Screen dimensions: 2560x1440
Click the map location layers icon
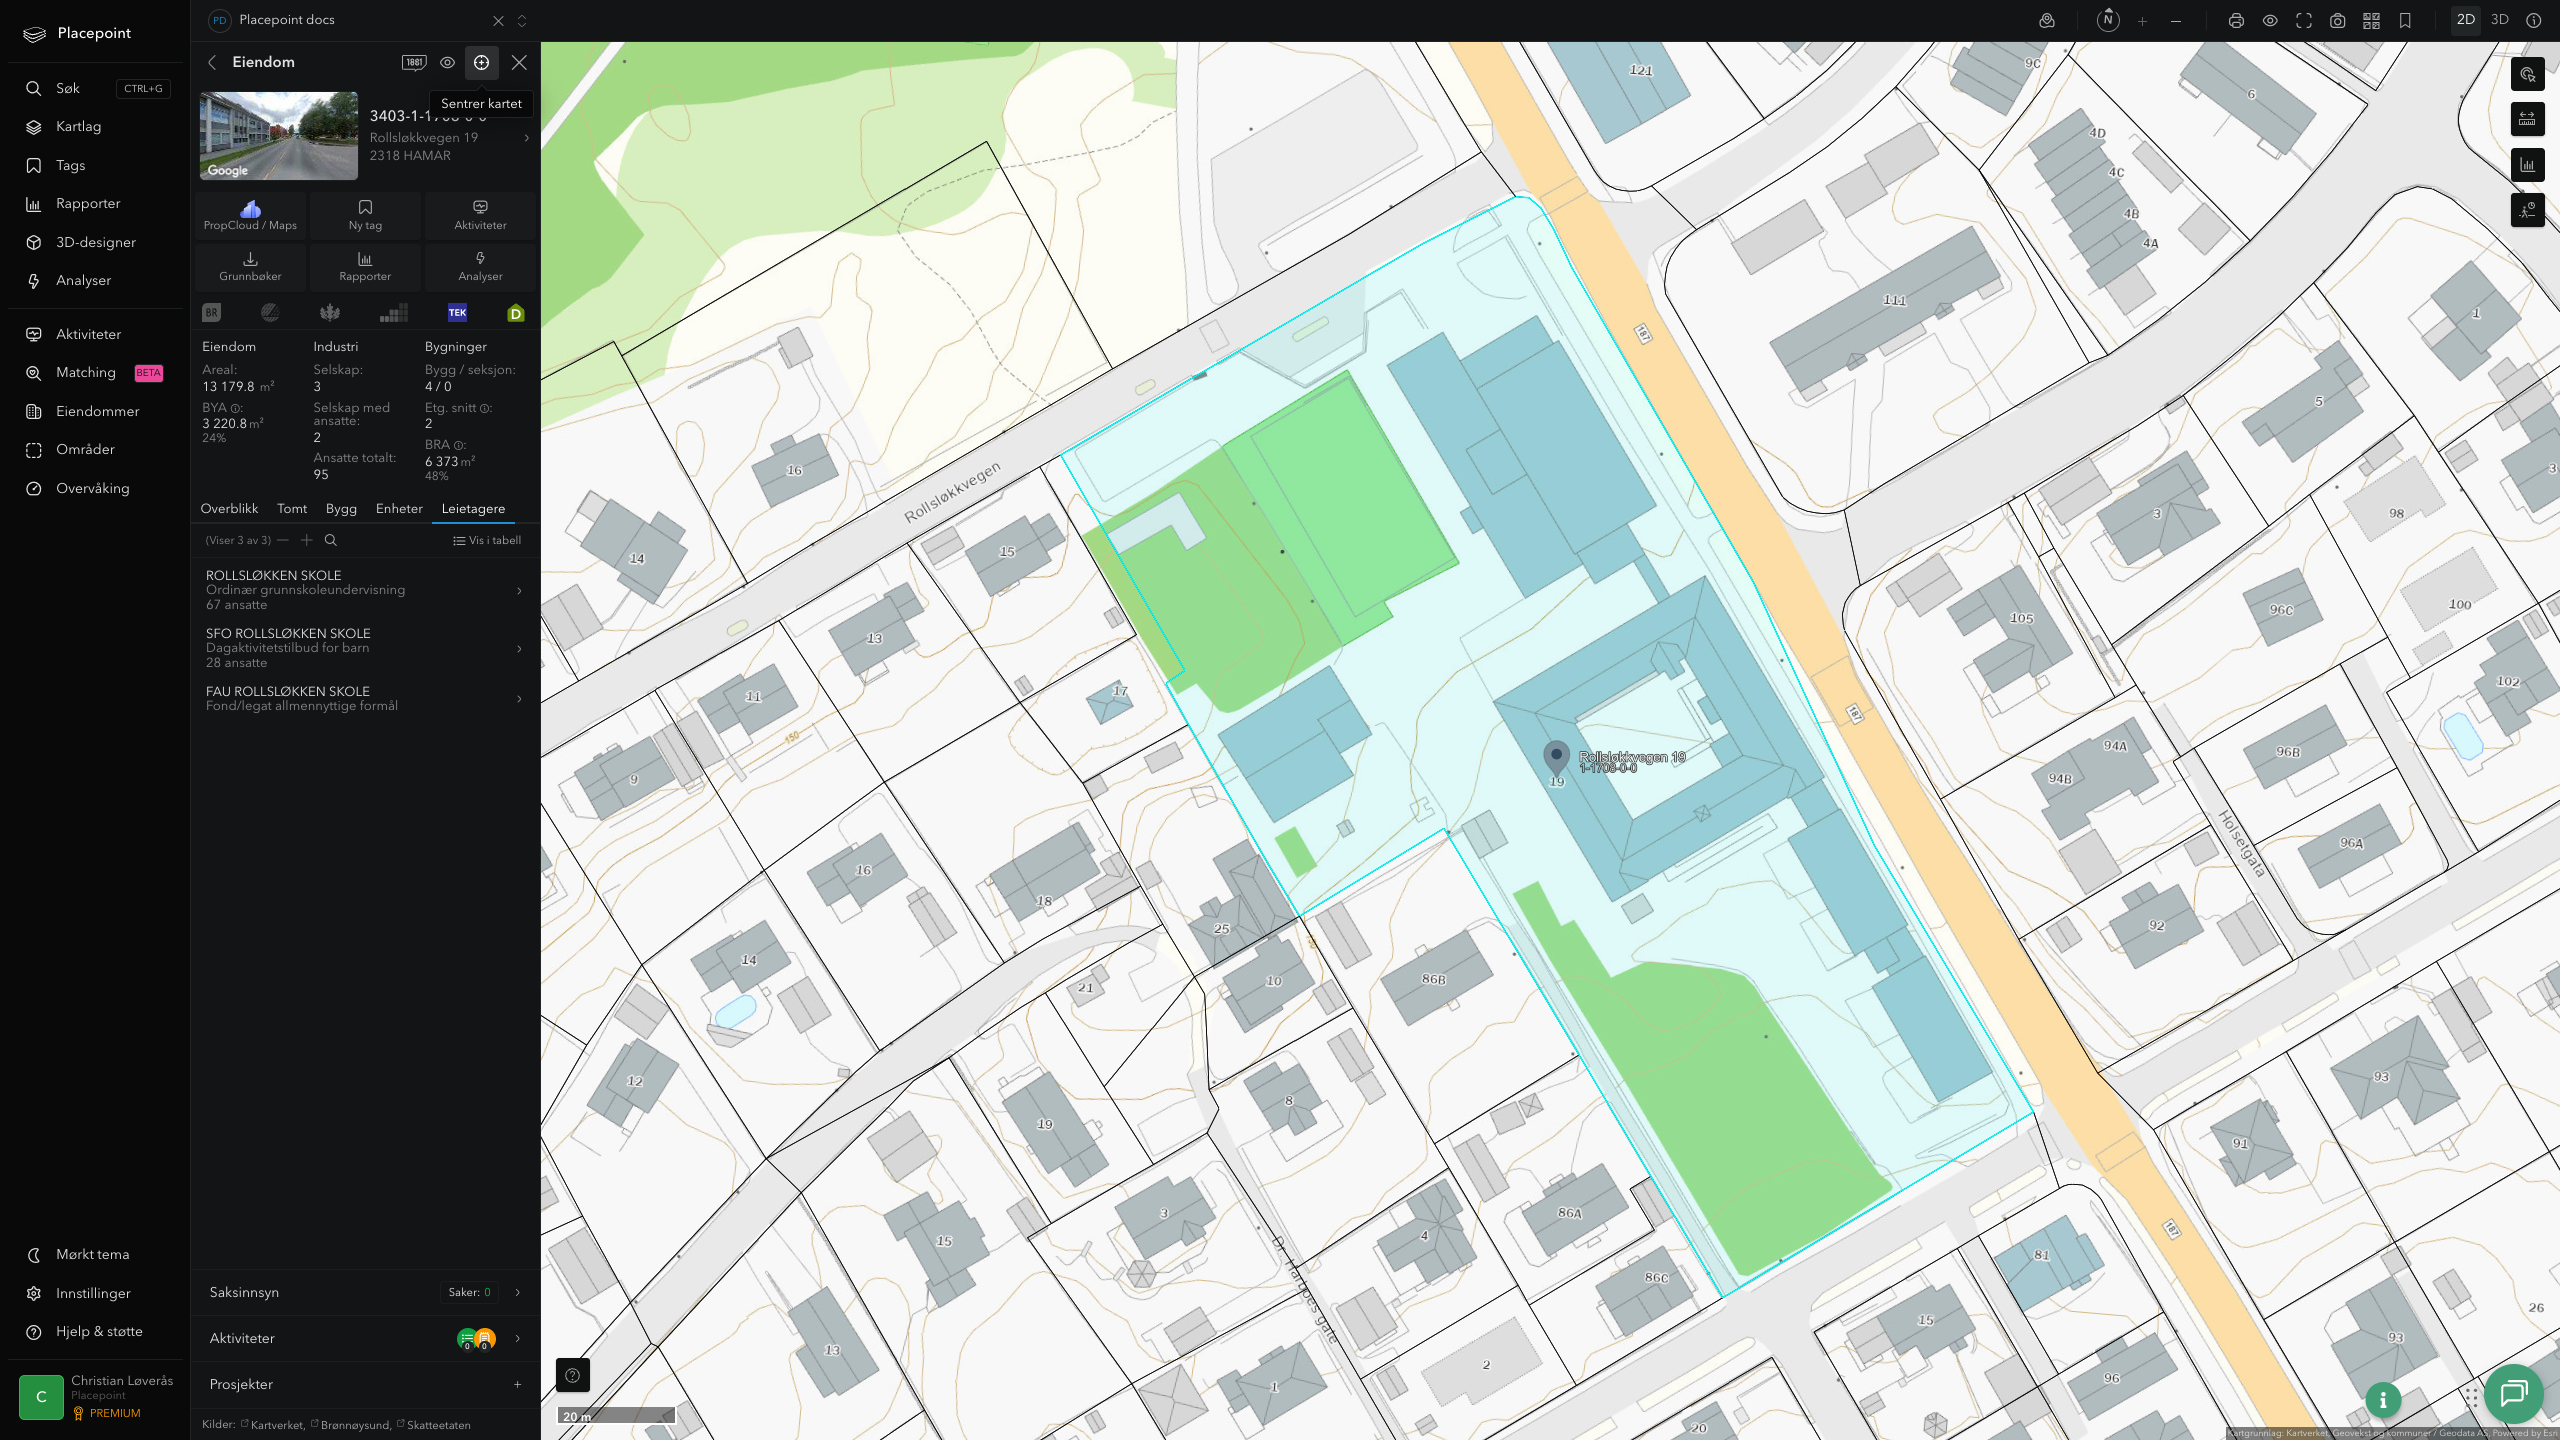[x=2047, y=20]
